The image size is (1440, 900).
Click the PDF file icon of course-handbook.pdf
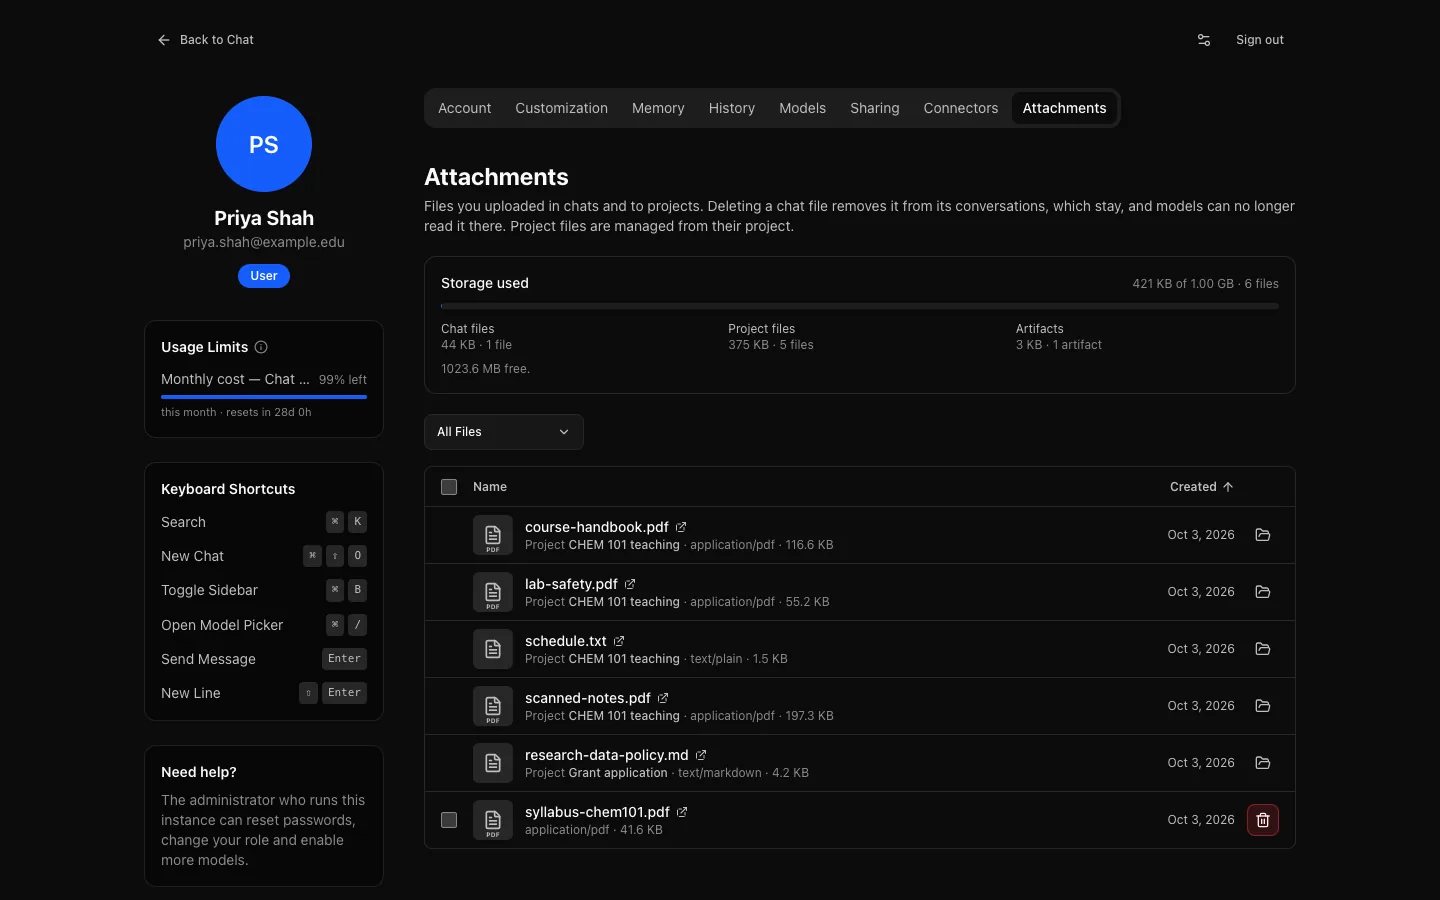coord(493,535)
